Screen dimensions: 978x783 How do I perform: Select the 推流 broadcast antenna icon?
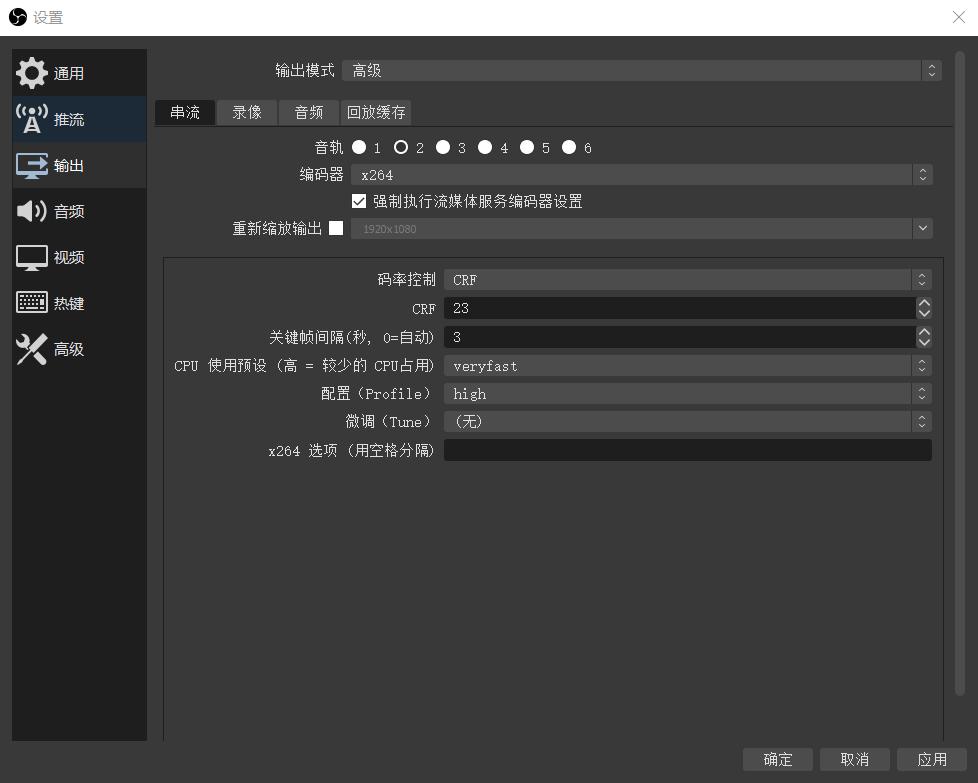[x=31, y=119]
